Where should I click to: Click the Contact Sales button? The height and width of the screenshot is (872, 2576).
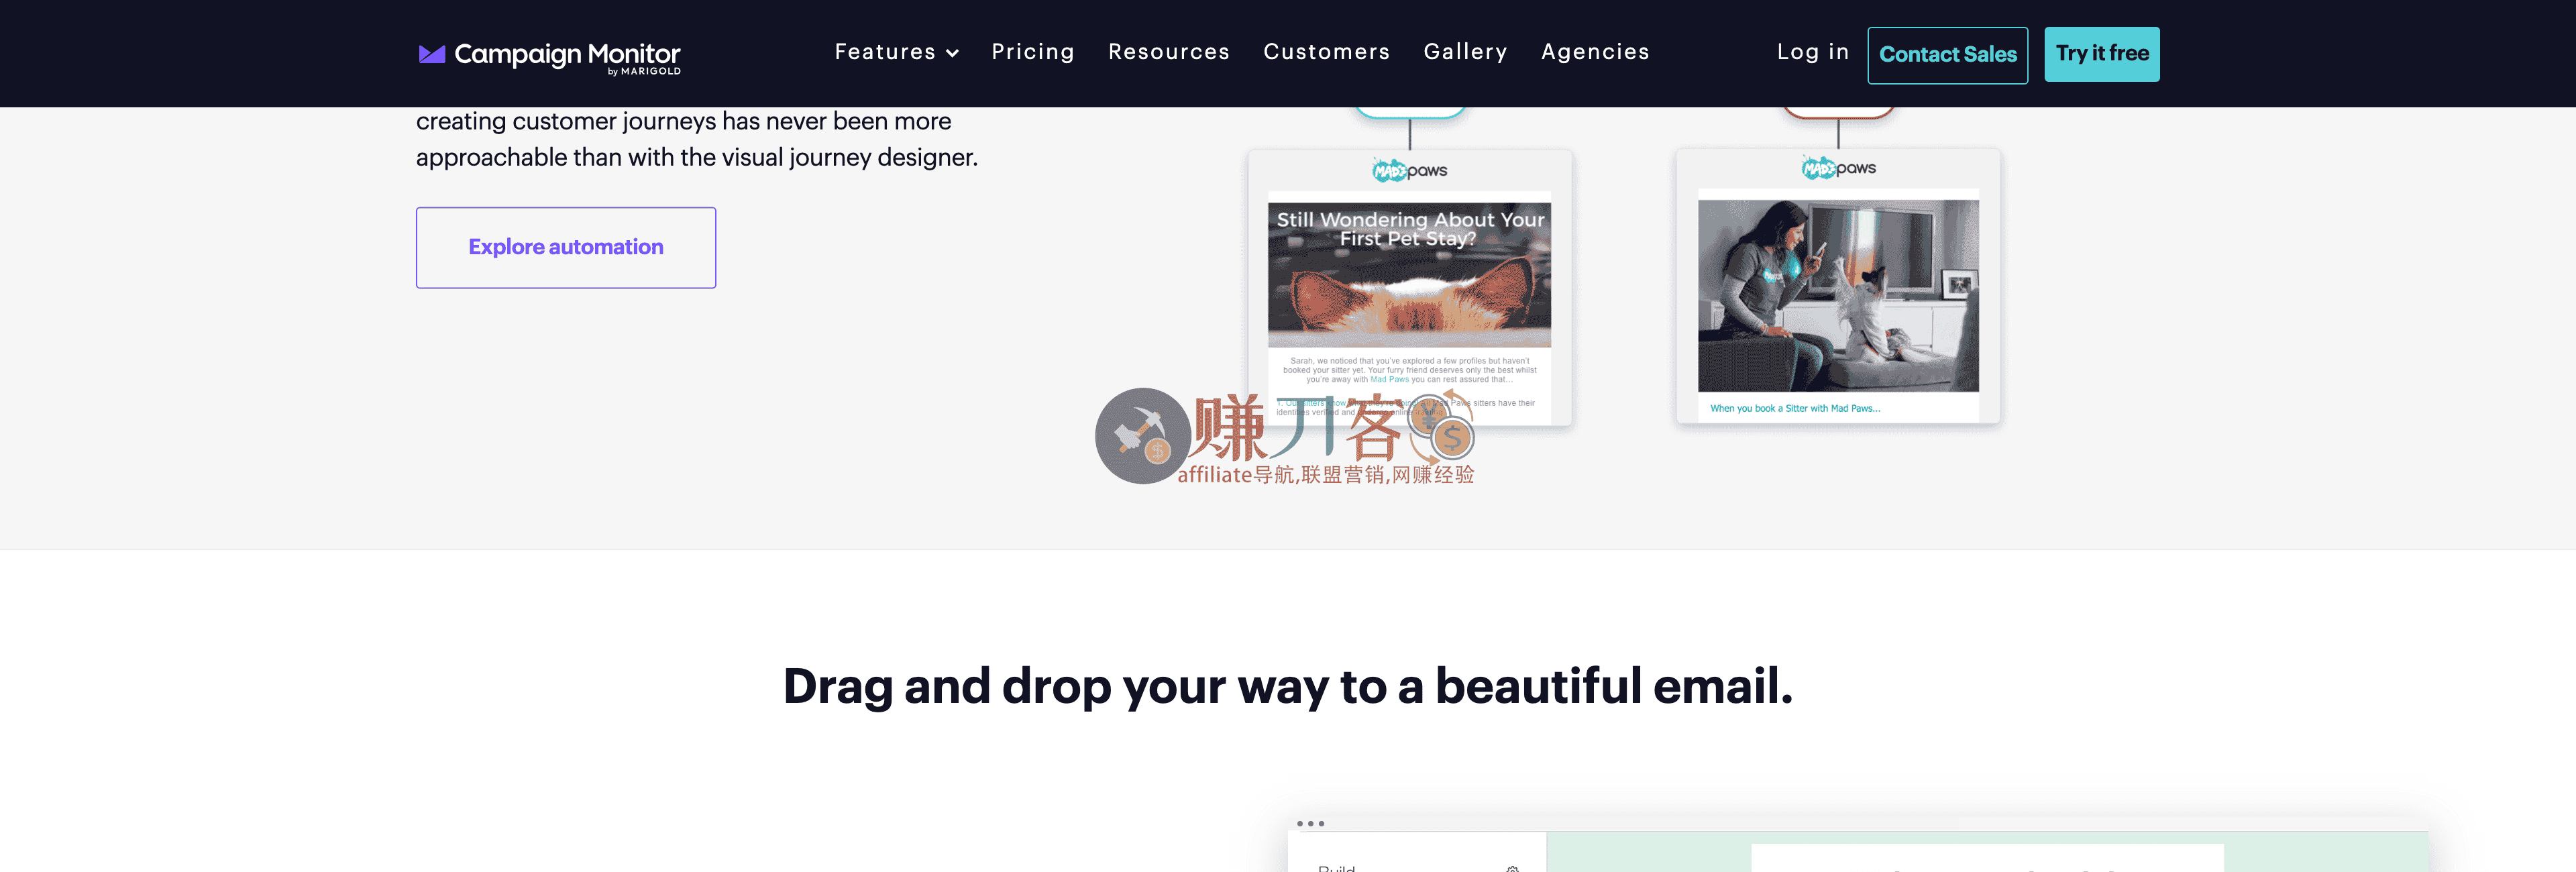point(1947,55)
